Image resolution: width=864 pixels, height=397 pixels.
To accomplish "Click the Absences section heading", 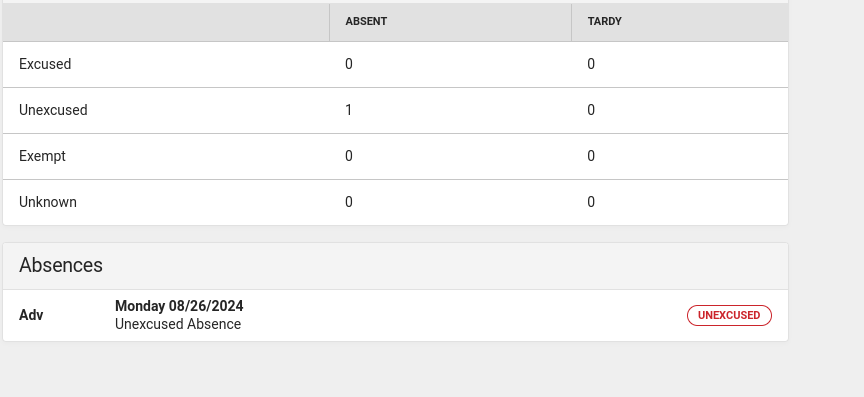I will [61, 265].
